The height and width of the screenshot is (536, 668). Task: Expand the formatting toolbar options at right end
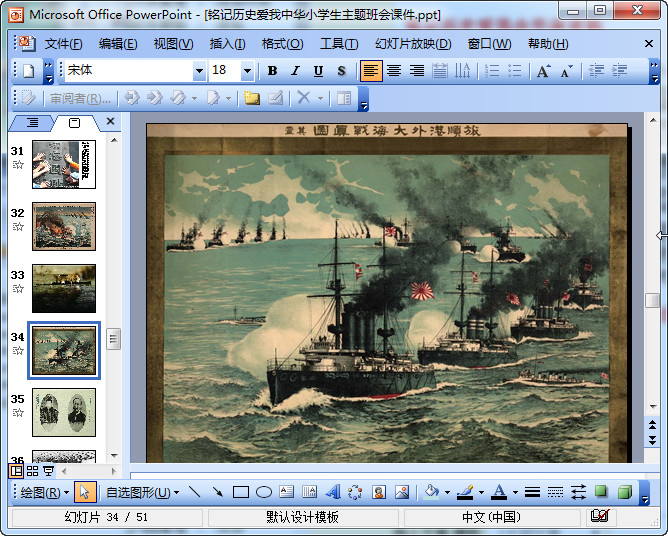(654, 71)
